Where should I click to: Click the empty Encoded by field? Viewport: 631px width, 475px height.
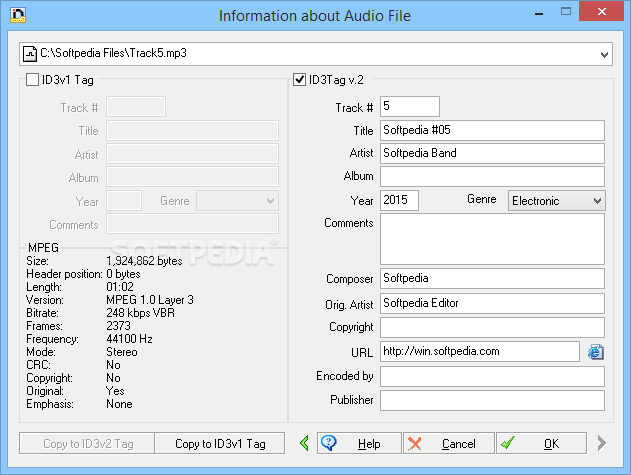point(492,376)
